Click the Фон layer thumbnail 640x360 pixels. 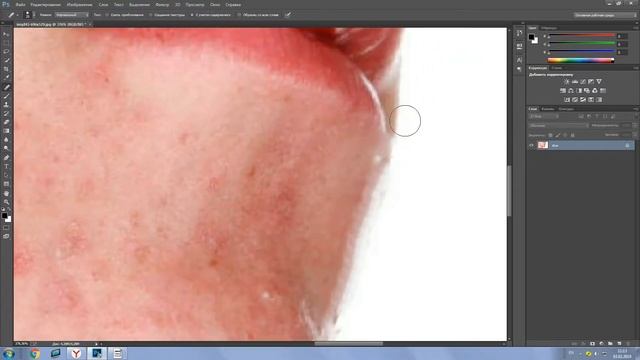tap(543, 145)
